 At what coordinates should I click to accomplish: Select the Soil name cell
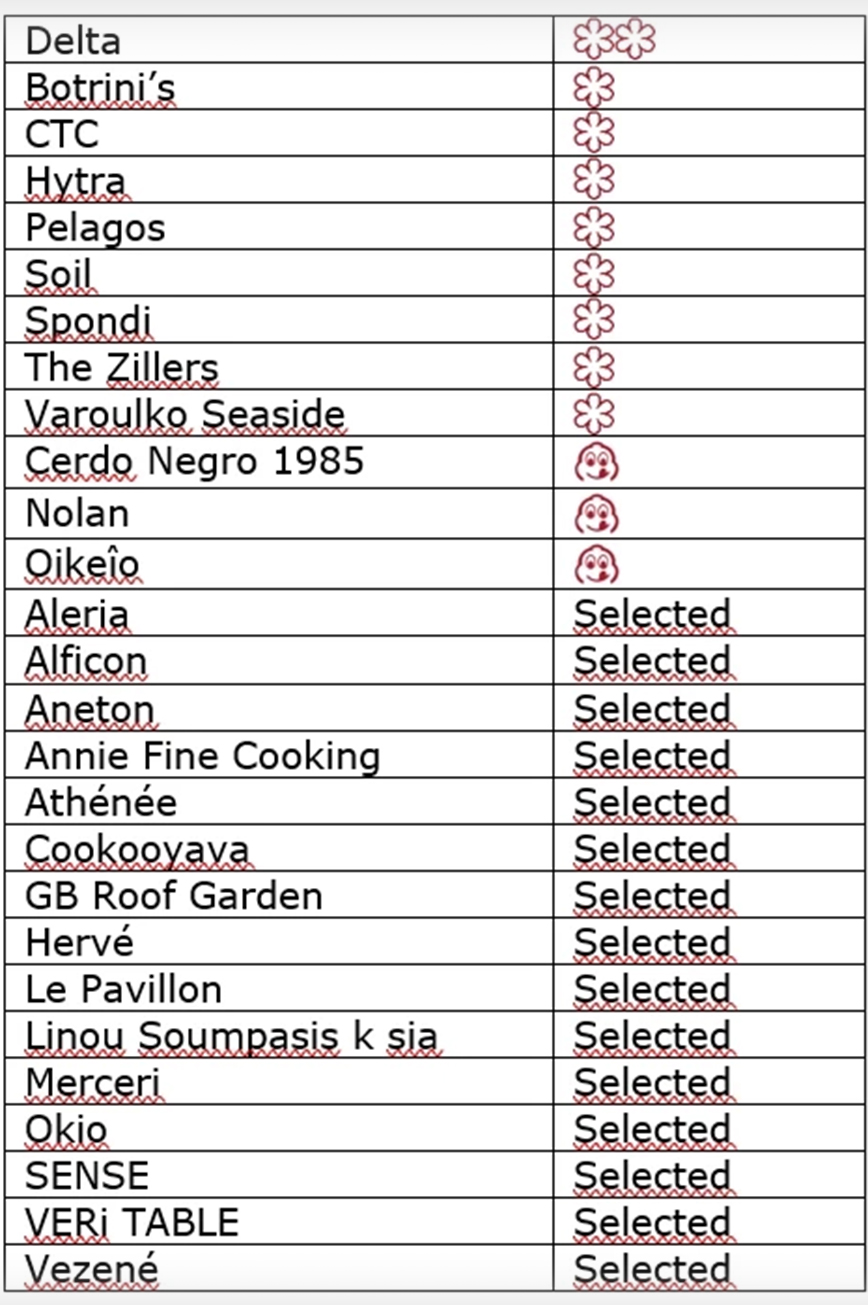click(58, 274)
